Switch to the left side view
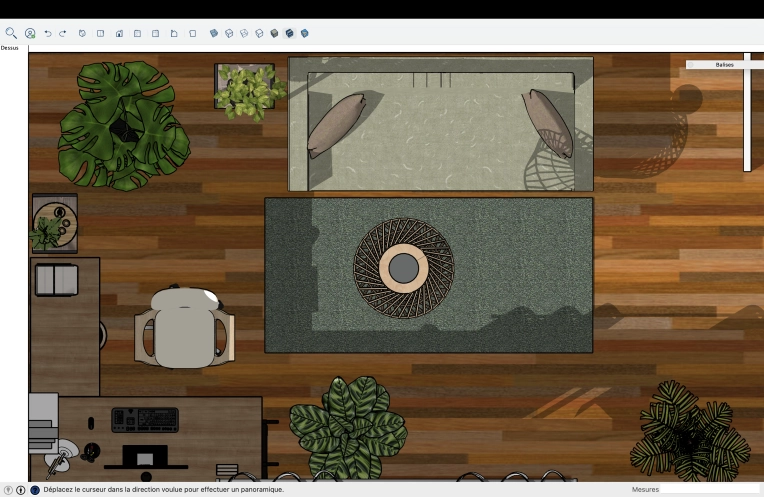Screen dimensions: 764x497 click(174, 34)
